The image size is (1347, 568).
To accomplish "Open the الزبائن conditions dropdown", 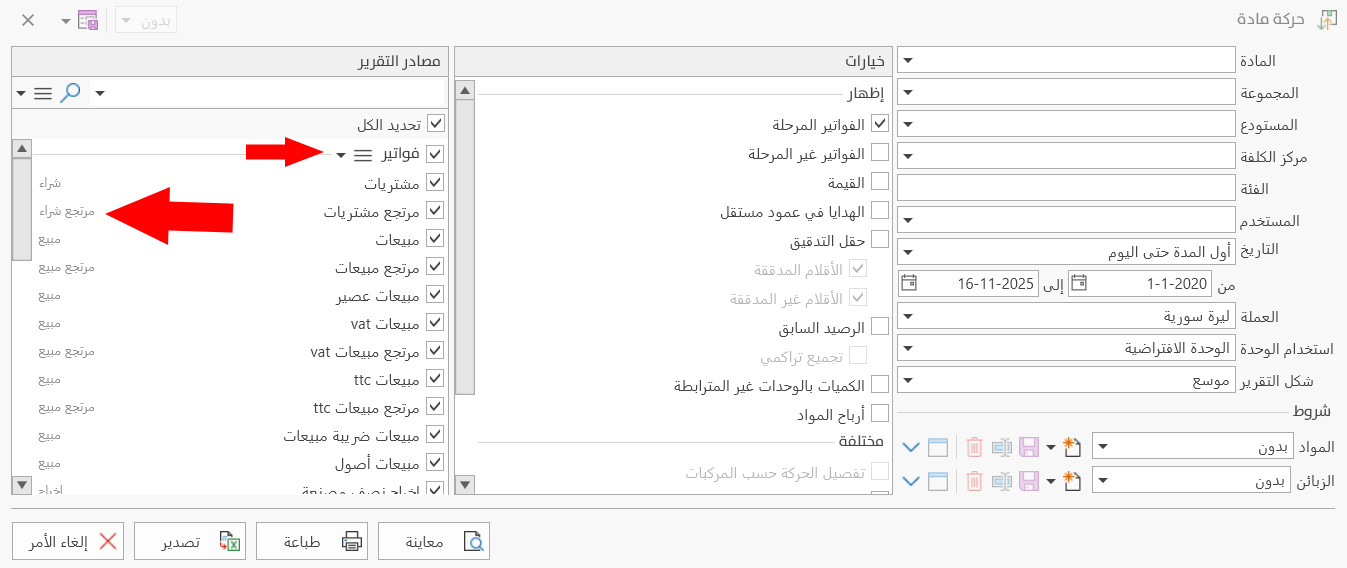I will coord(1102,481).
